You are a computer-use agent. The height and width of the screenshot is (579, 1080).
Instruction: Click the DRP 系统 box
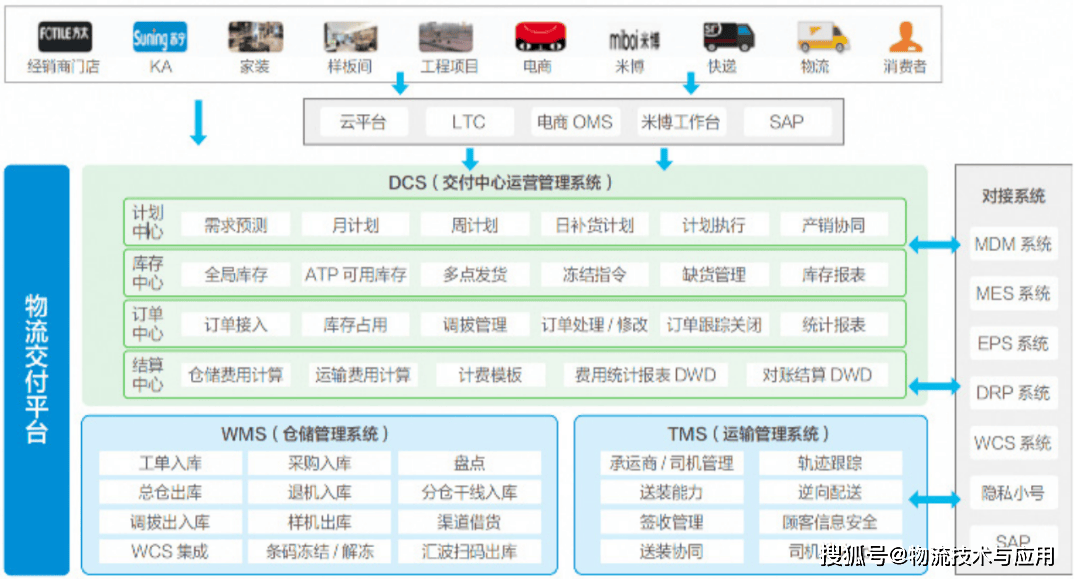pyautogui.click(x=1013, y=393)
